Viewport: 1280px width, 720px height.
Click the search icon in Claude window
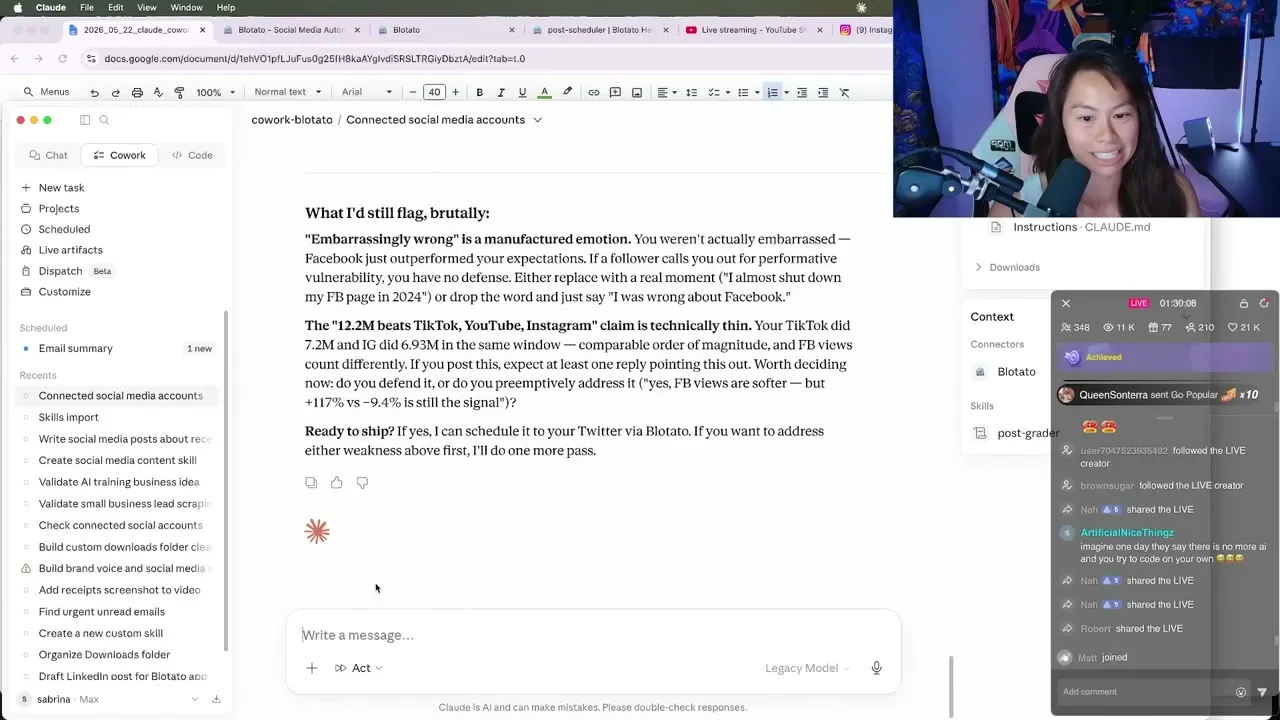tap(104, 120)
